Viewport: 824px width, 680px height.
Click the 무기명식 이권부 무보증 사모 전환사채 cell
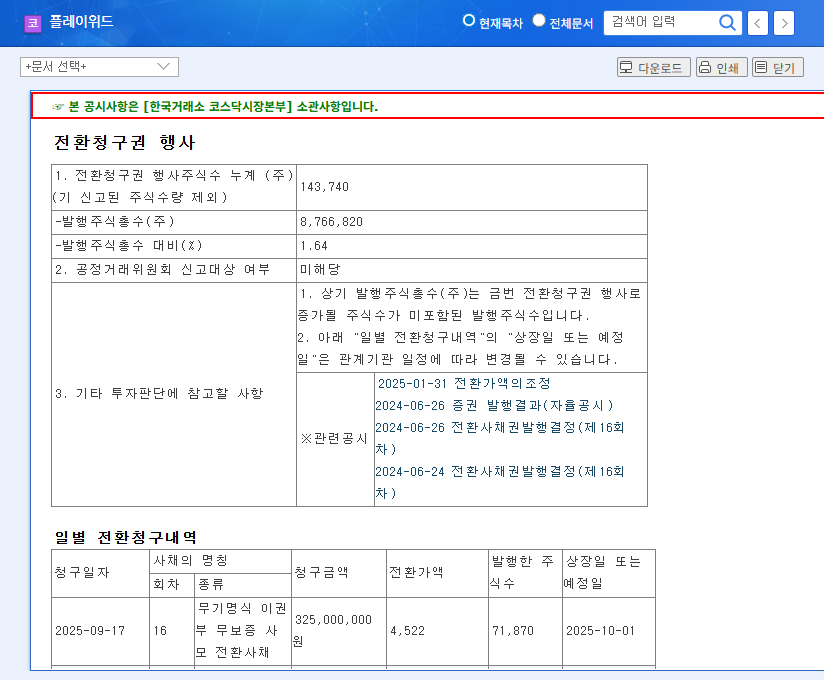[x=242, y=631]
